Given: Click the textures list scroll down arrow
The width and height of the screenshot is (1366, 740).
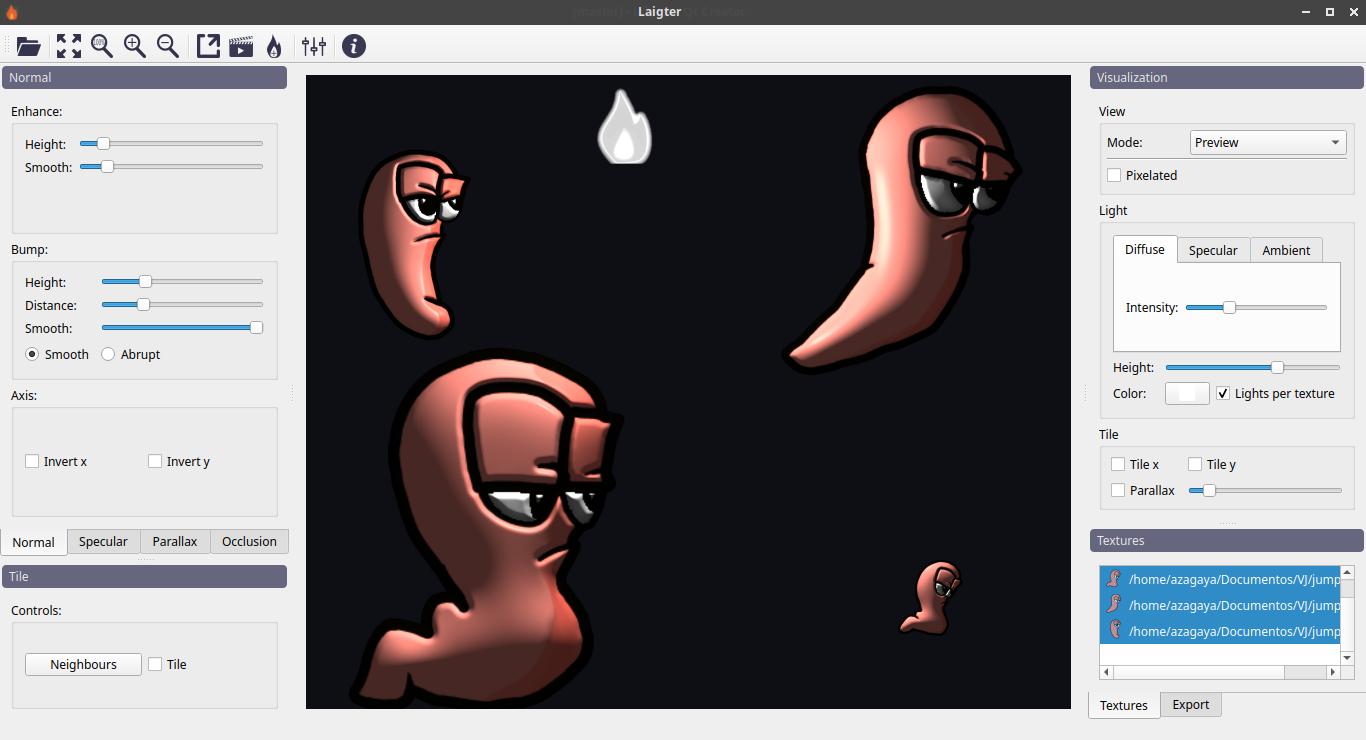Looking at the screenshot, I should click(x=1347, y=658).
